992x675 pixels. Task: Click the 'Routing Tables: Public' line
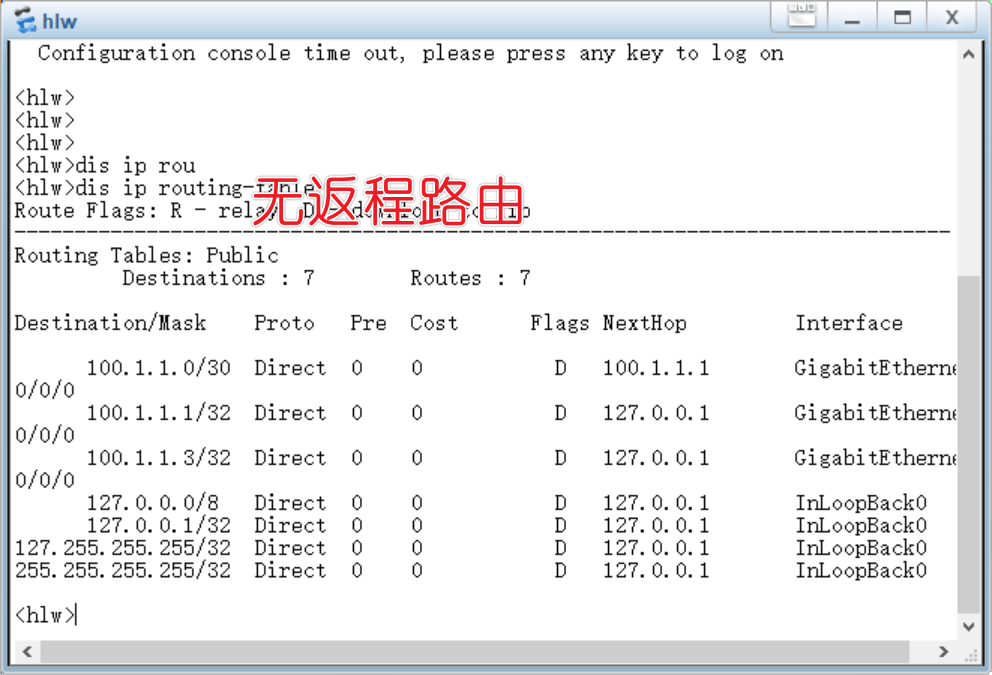[146, 255]
